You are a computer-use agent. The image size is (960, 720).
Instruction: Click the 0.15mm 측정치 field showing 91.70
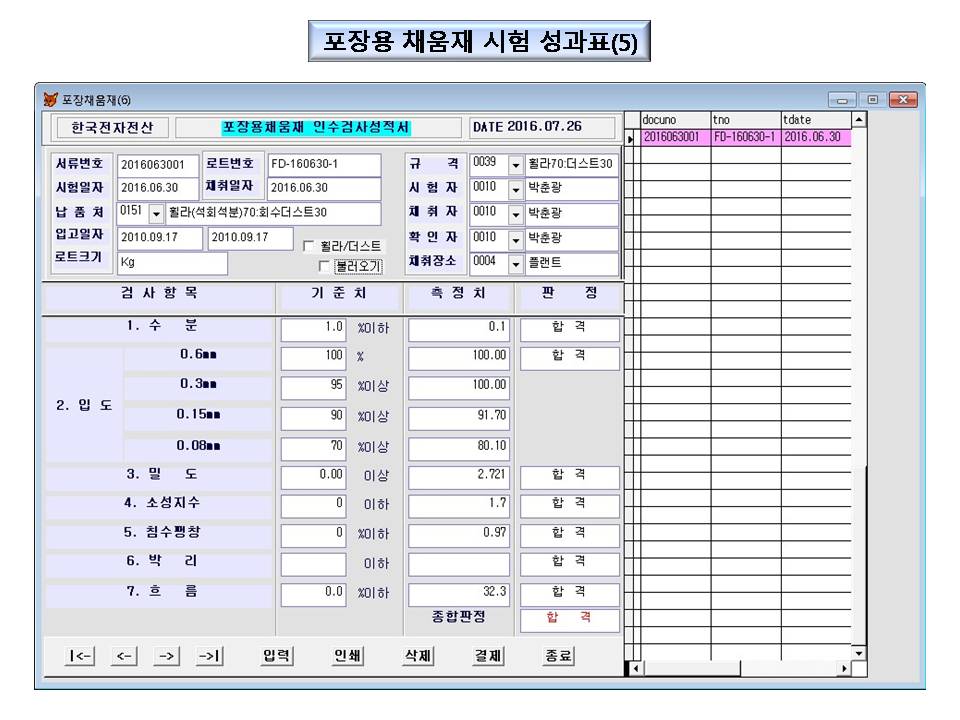[x=459, y=418]
